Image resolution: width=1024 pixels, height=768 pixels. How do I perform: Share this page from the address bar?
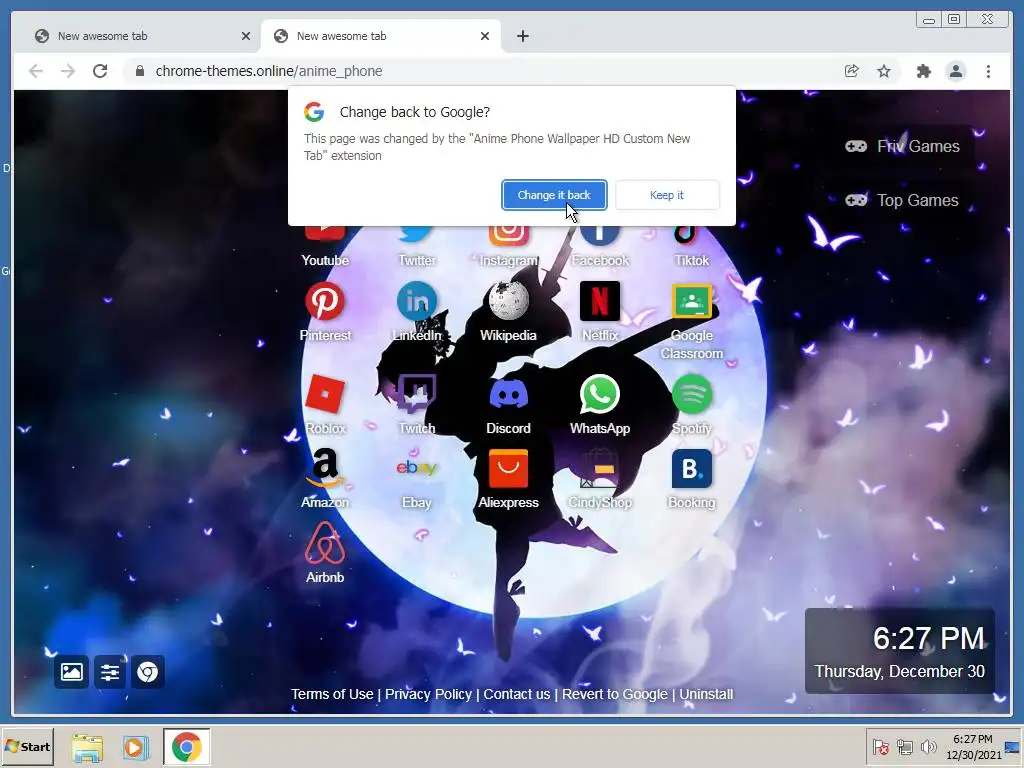pos(852,71)
